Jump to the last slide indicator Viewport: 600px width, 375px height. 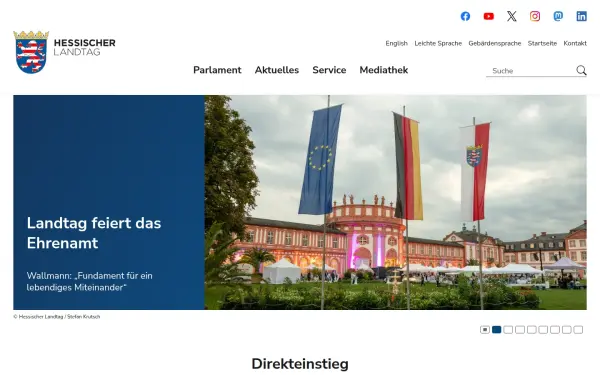pos(579,329)
